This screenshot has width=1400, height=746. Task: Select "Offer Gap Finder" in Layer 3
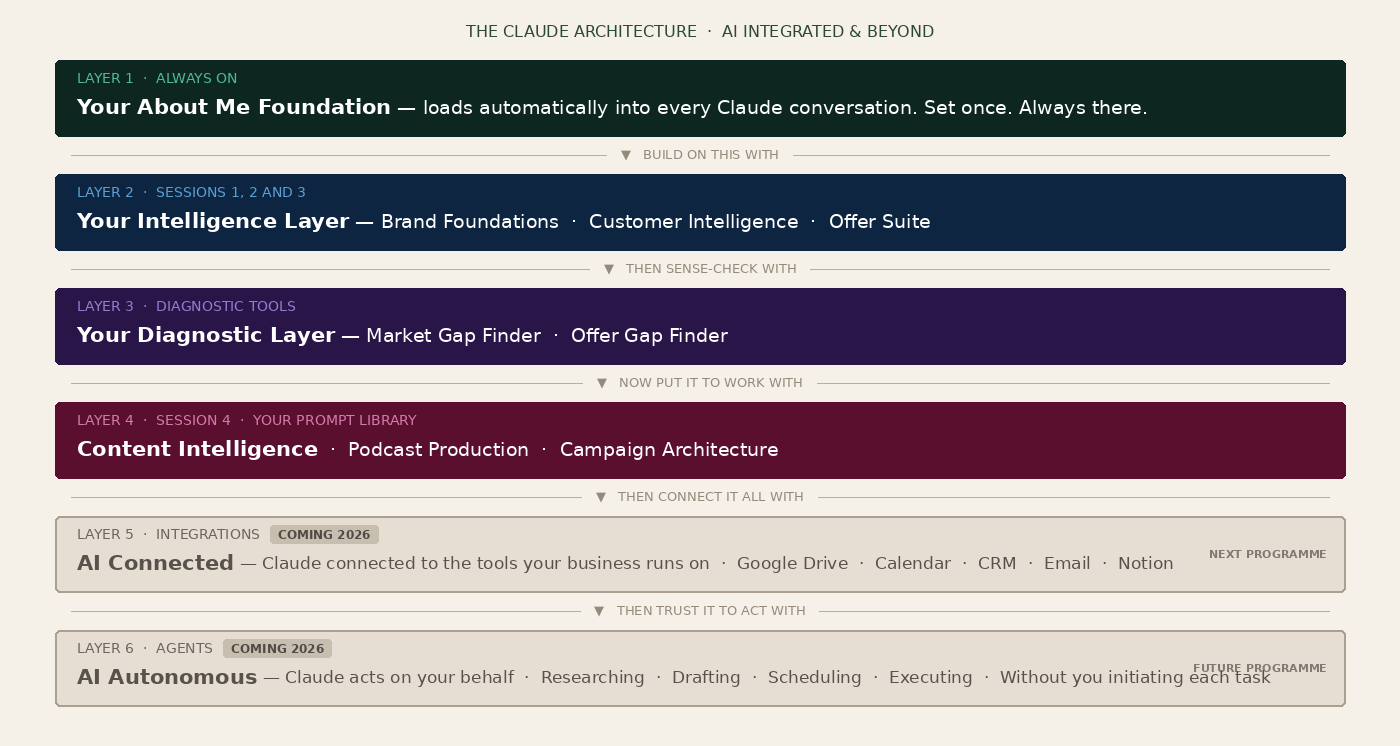[x=649, y=336]
